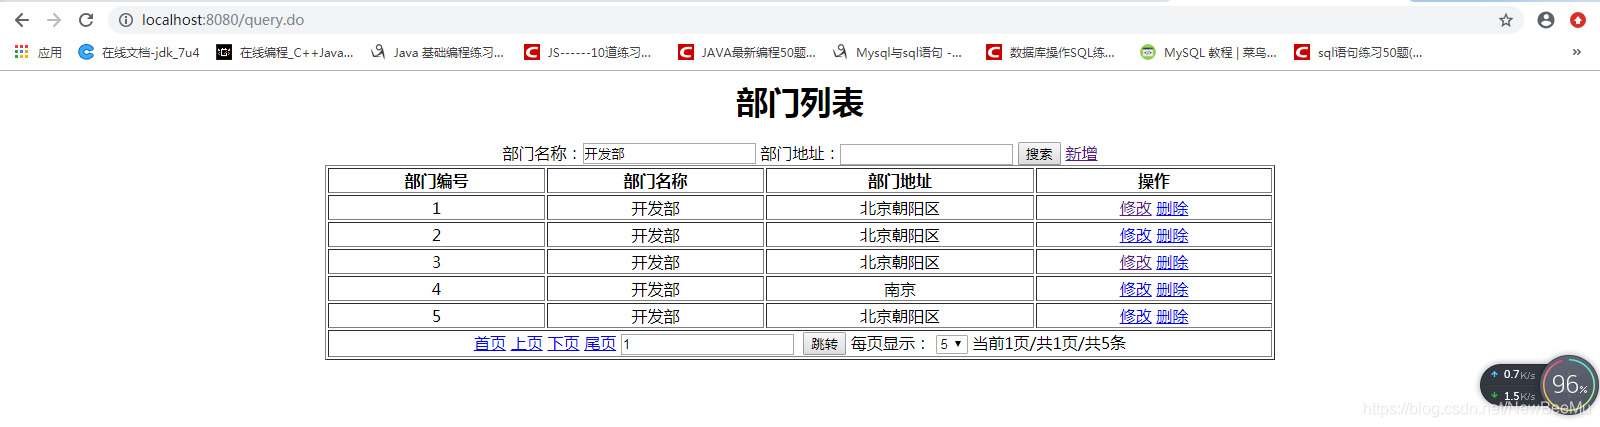Click the 当前1页/共1页/共5条 status text
The width and height of the screenshot is (1600, 427).
pos(1049,343)
